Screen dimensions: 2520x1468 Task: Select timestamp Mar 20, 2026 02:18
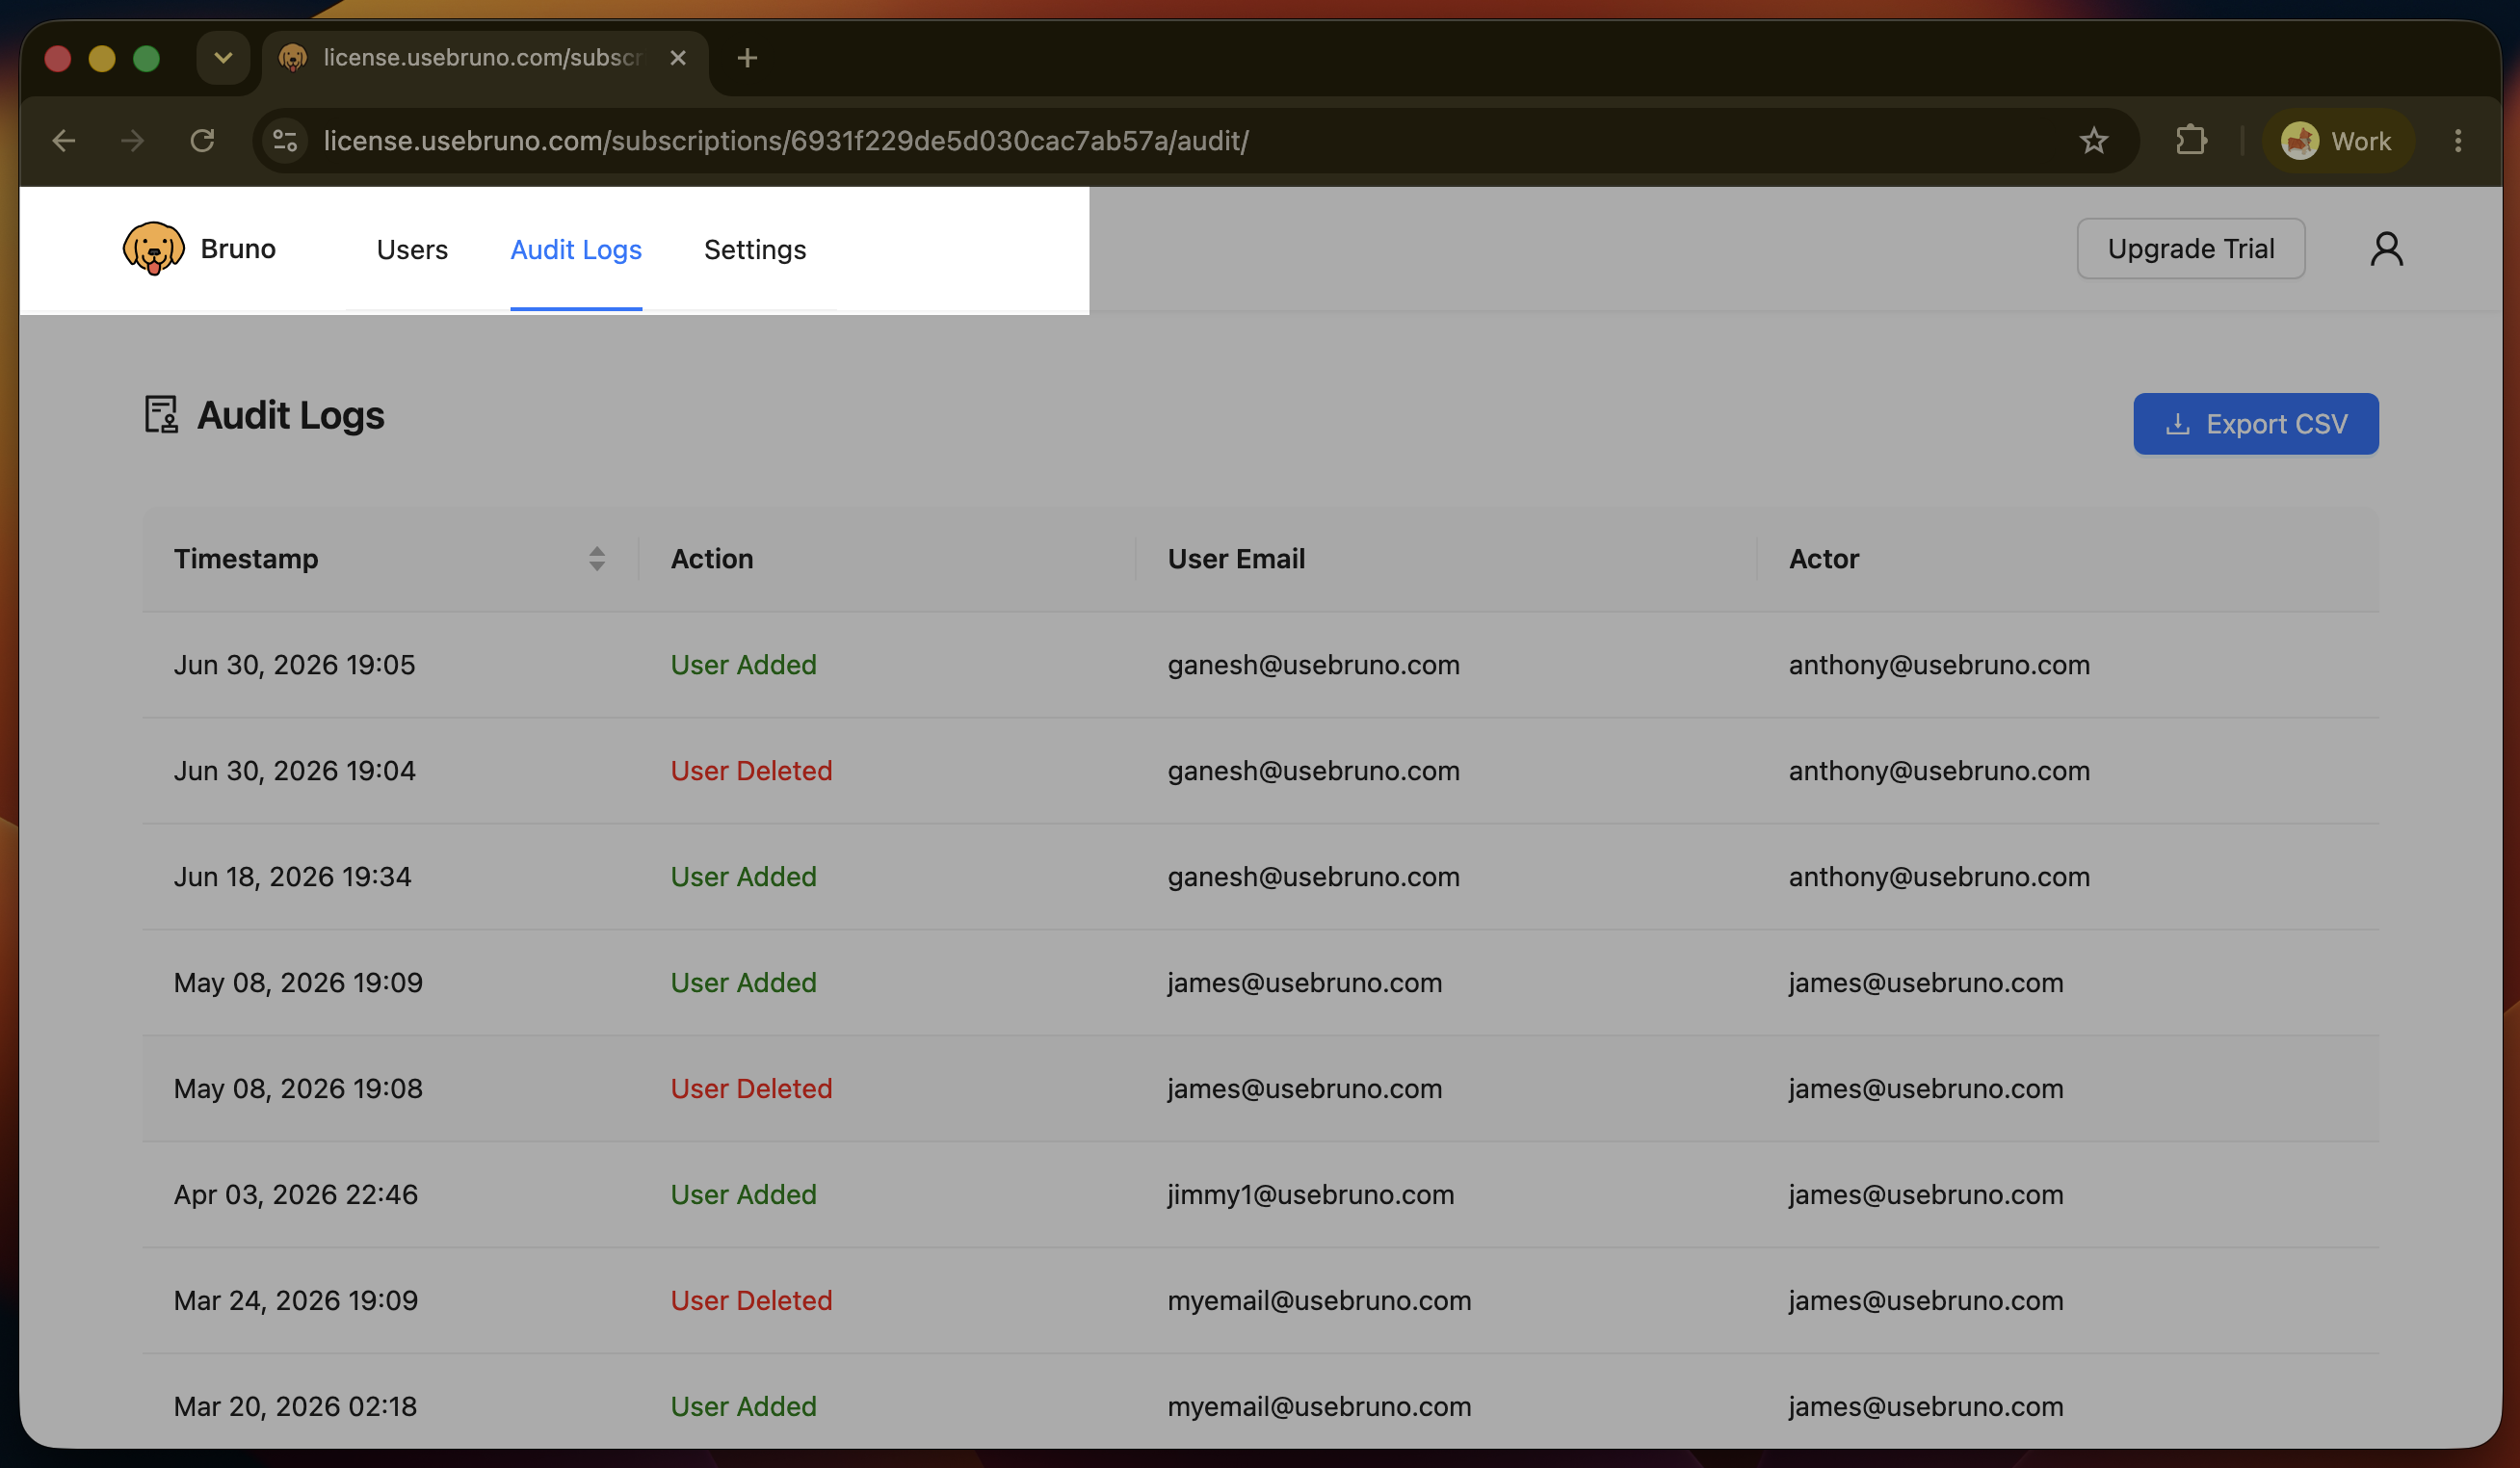pos(295,1407)
